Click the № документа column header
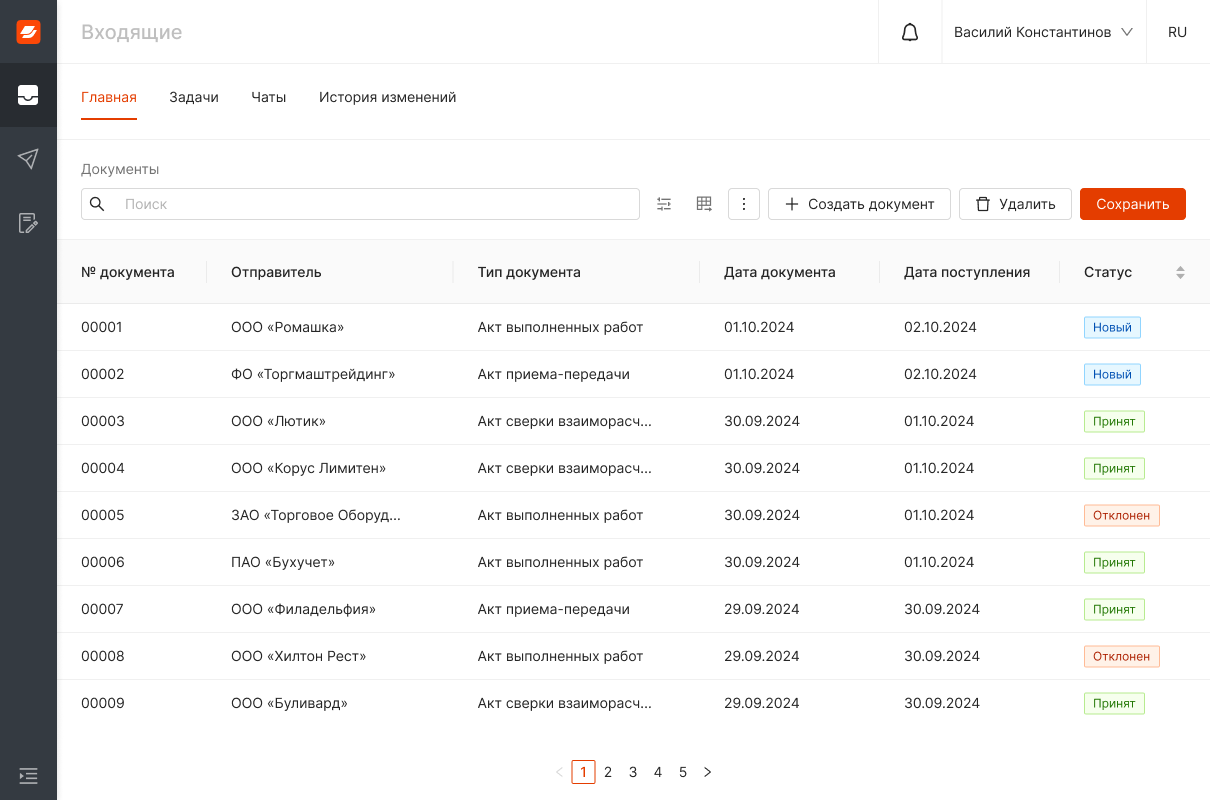The height and width of the screenshot is (800, 1210). 128,272
